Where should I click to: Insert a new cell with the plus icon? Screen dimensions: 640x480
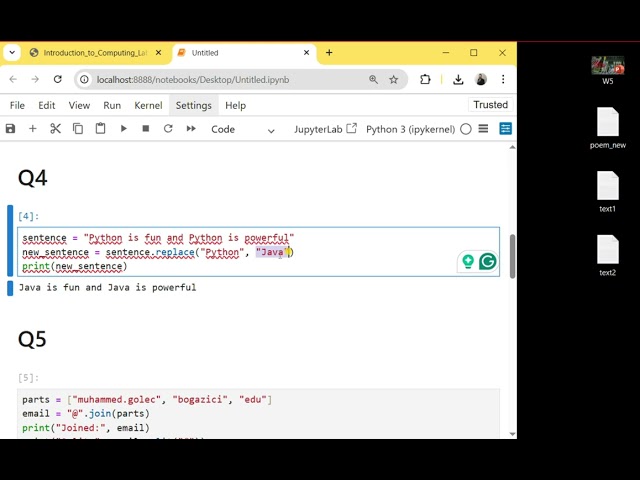coord(33,129)
